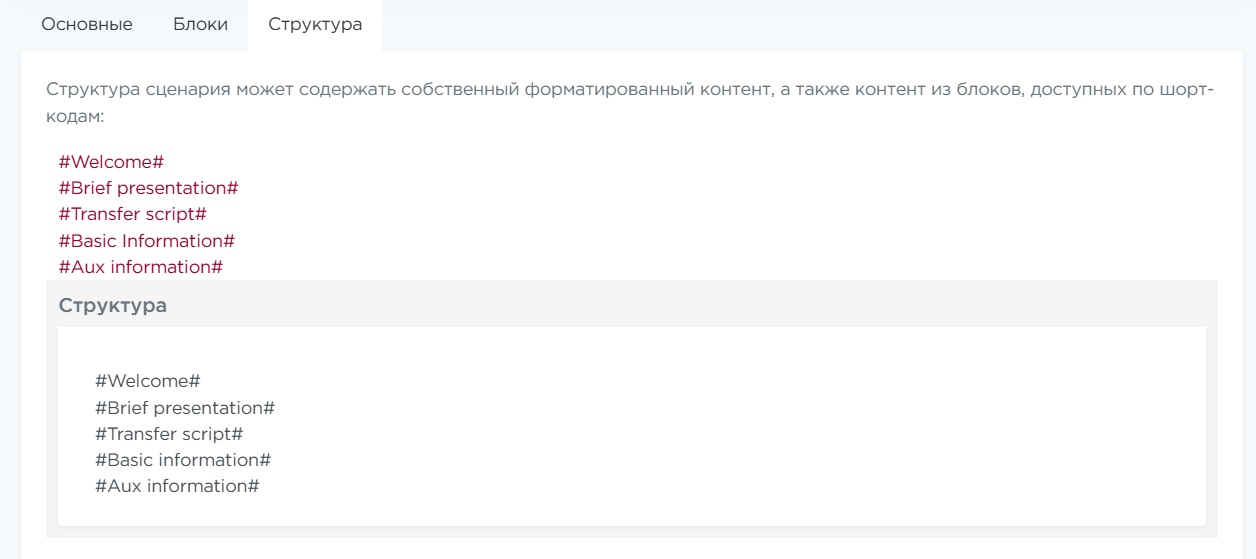Click the red #Basic Information# shortcode

(146, 241)
